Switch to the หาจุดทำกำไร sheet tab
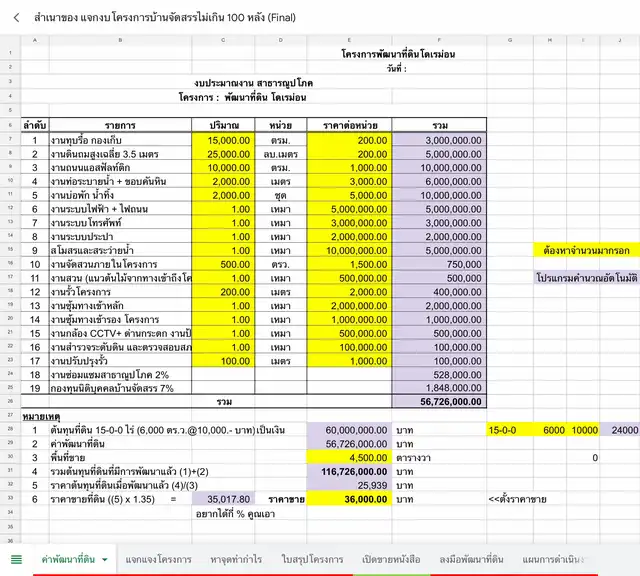The image size is (640, 576). coord(236,559)
